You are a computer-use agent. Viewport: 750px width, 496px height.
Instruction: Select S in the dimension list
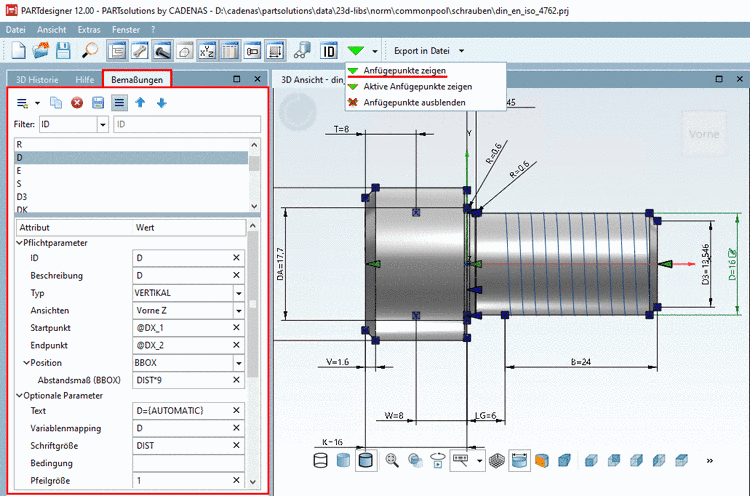19,183
